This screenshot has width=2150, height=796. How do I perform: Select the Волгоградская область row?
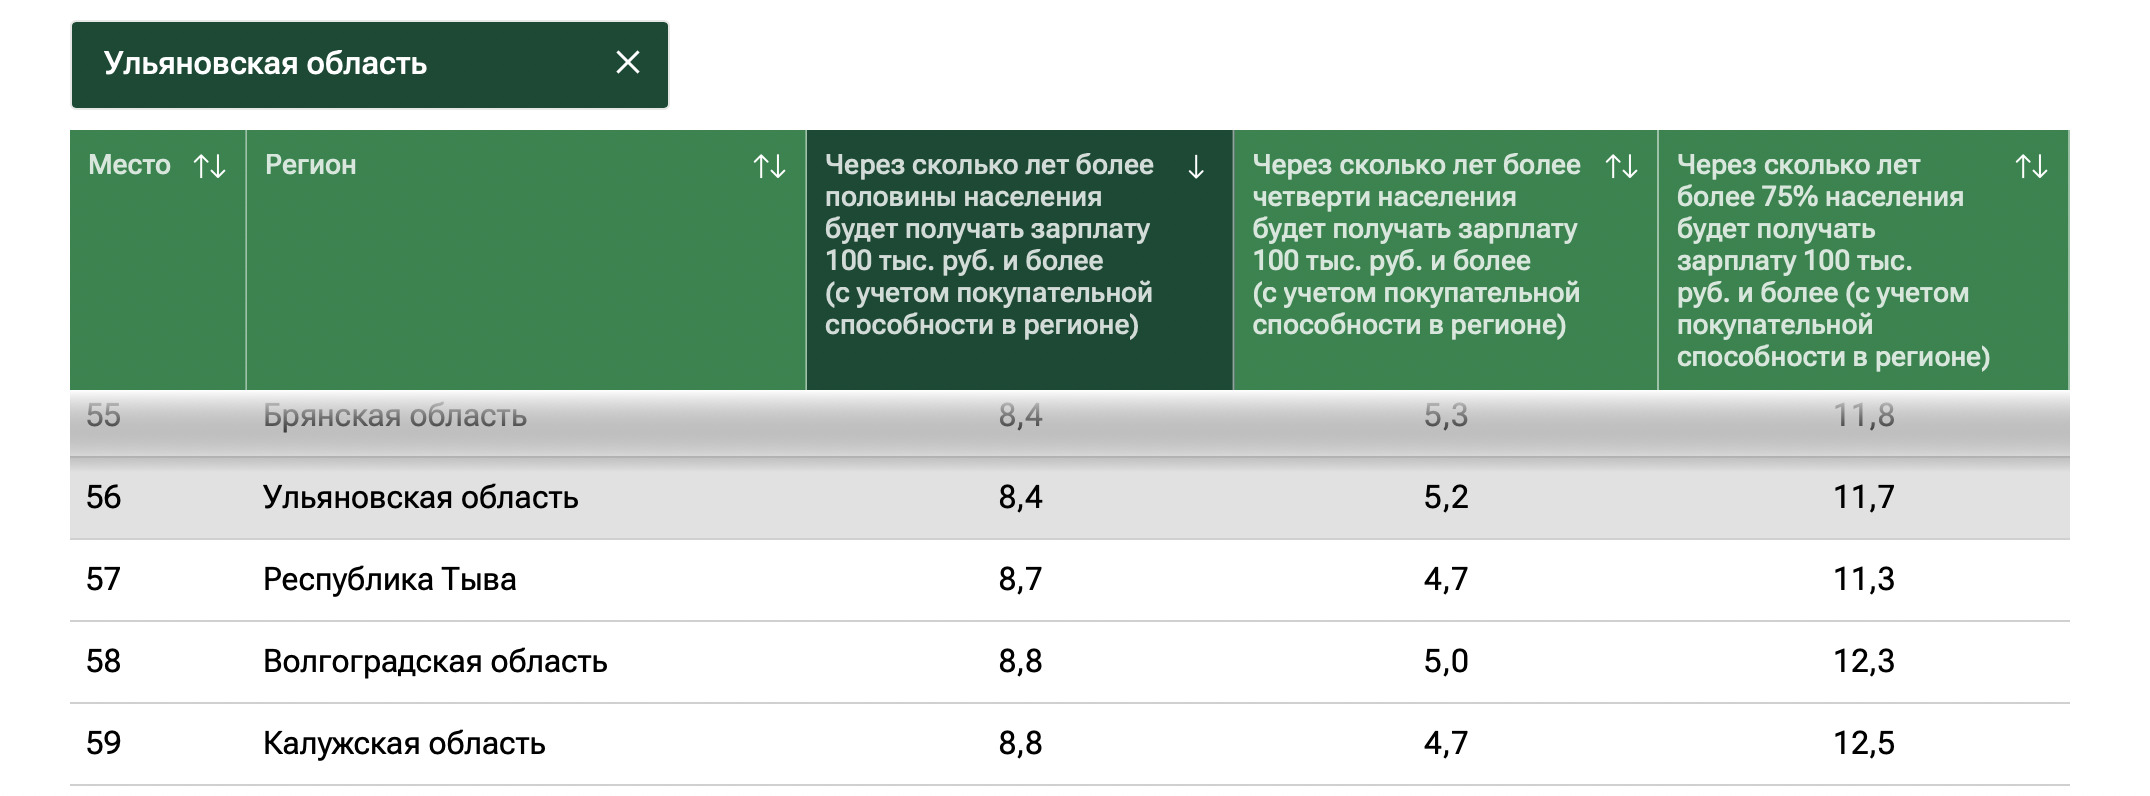1069,662
